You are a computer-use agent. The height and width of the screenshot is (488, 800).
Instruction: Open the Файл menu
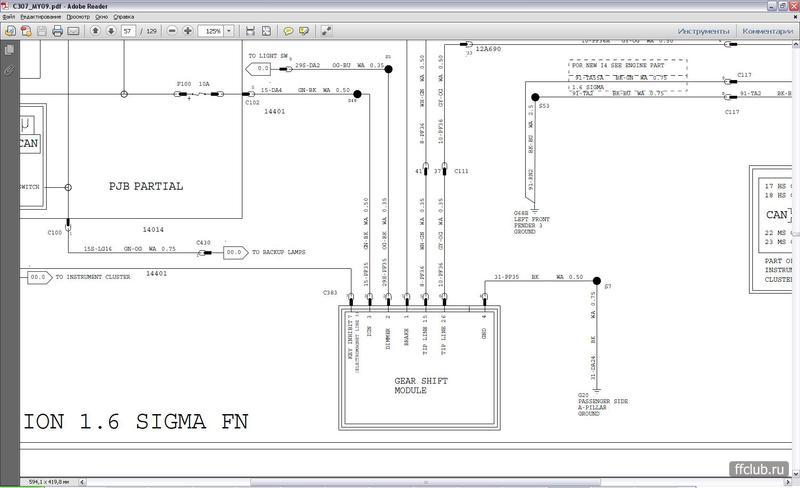coord(9,17)
